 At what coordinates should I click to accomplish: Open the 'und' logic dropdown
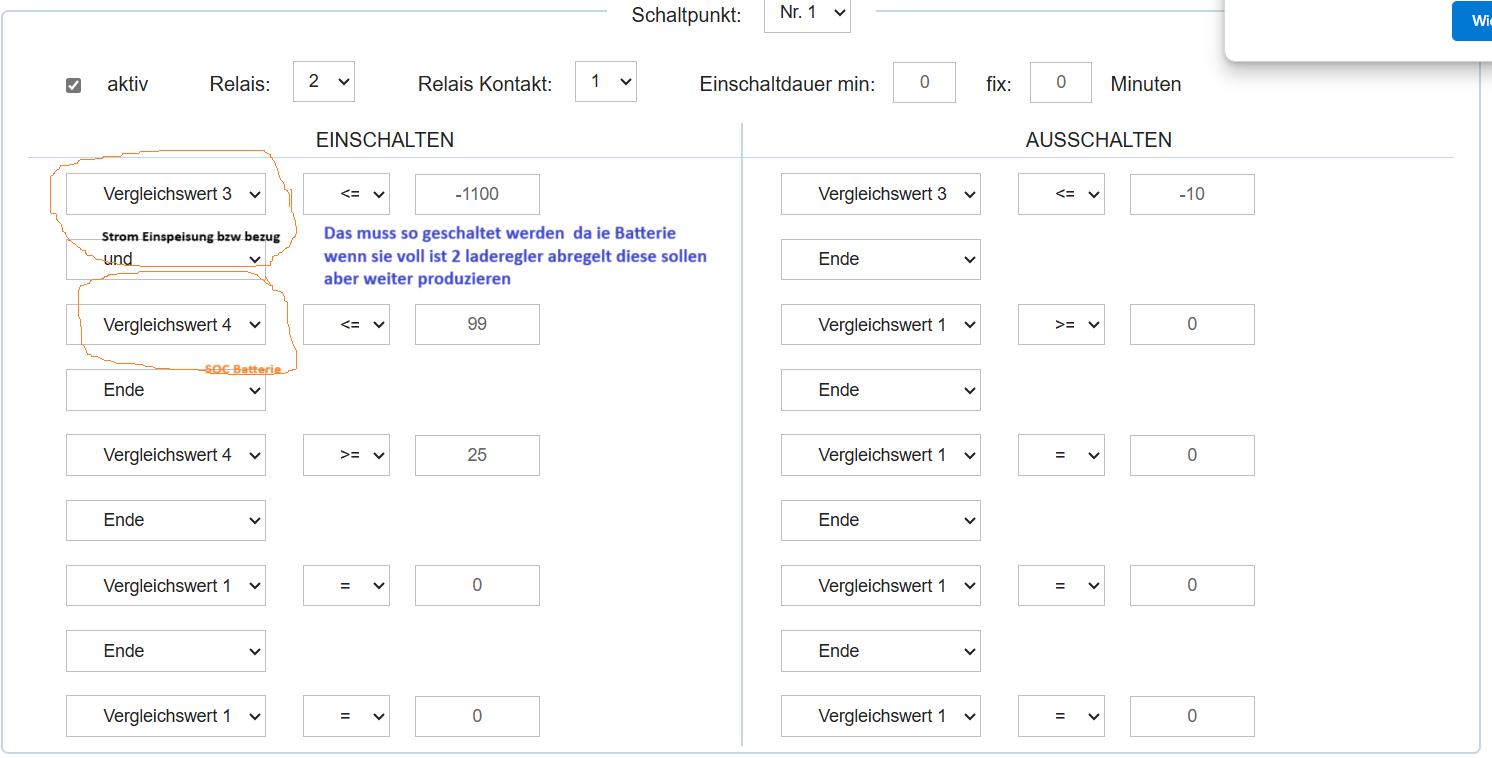click(x=166, y=259)
